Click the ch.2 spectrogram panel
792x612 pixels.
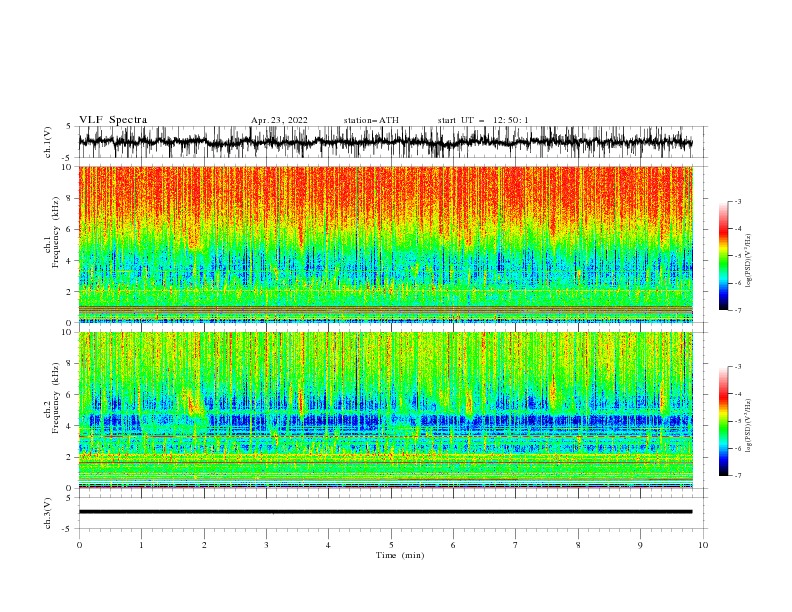(385, 410)
